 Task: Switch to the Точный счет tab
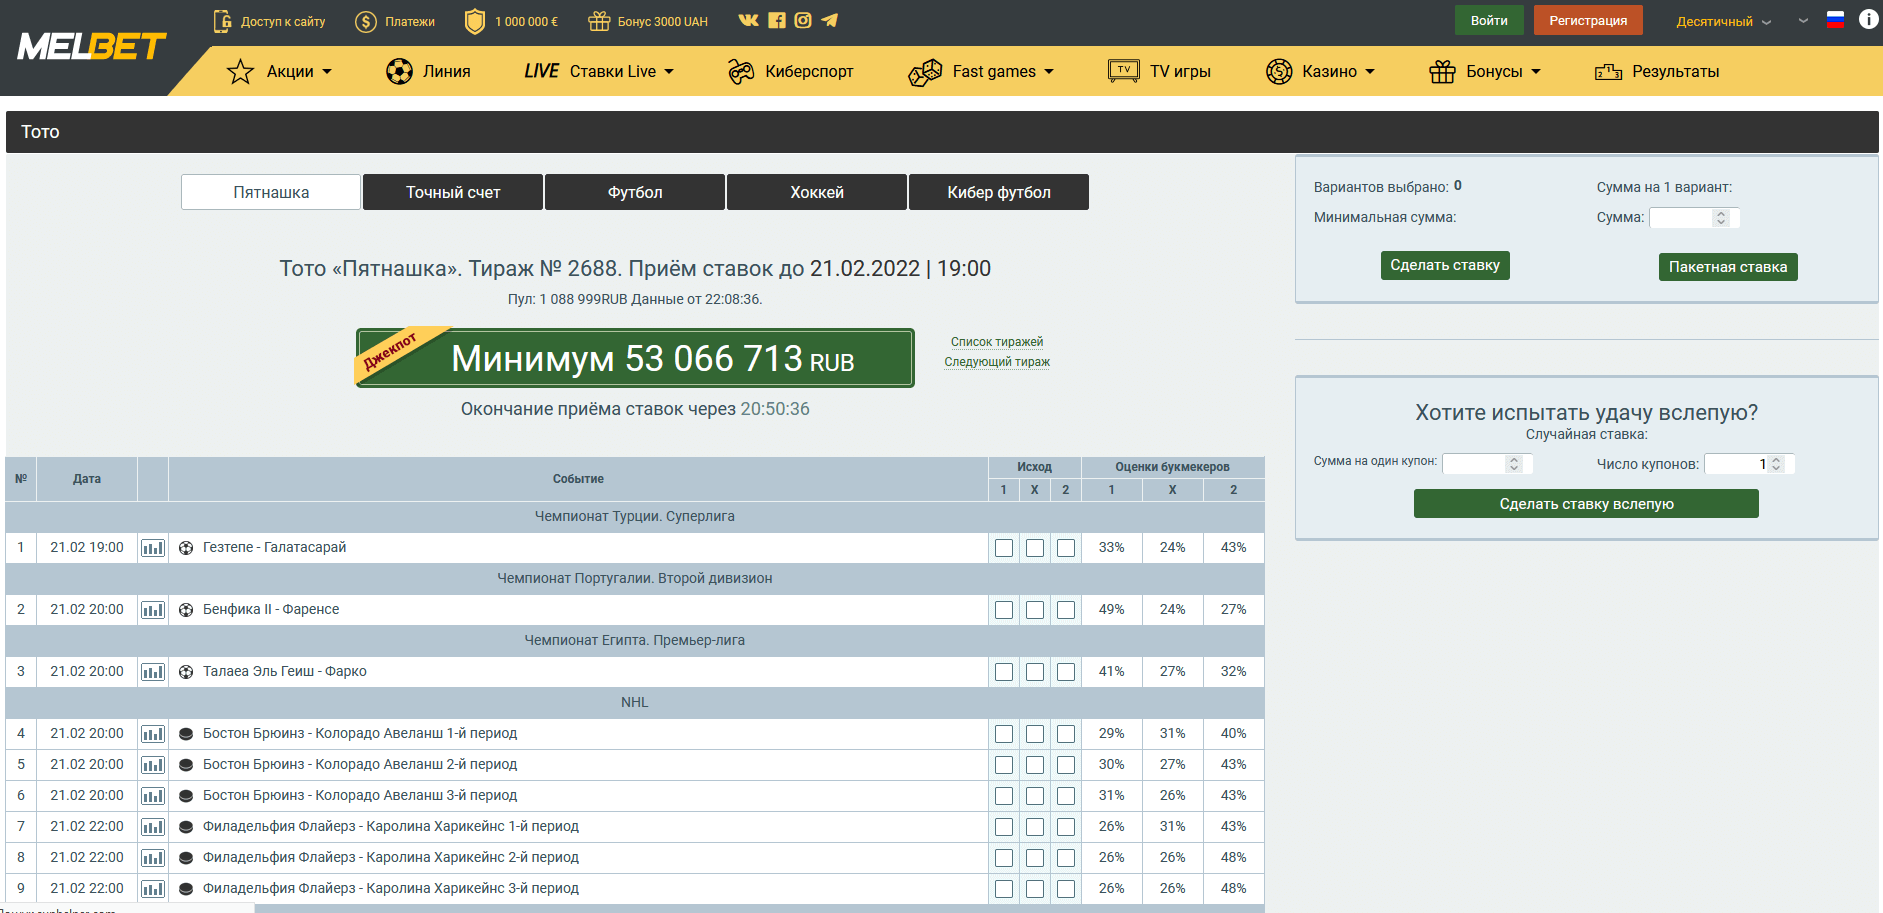tap(453, 192)
